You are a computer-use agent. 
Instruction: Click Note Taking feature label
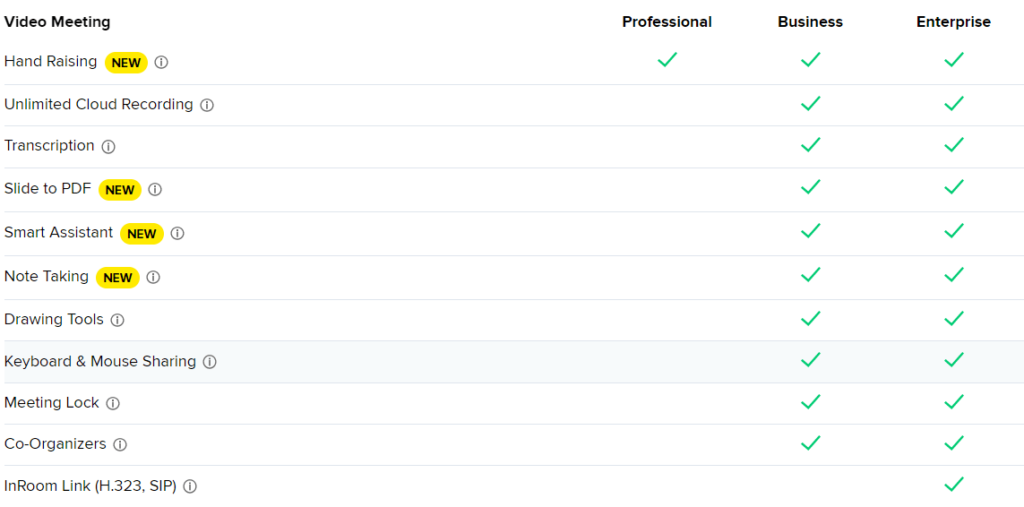point(46,276)
